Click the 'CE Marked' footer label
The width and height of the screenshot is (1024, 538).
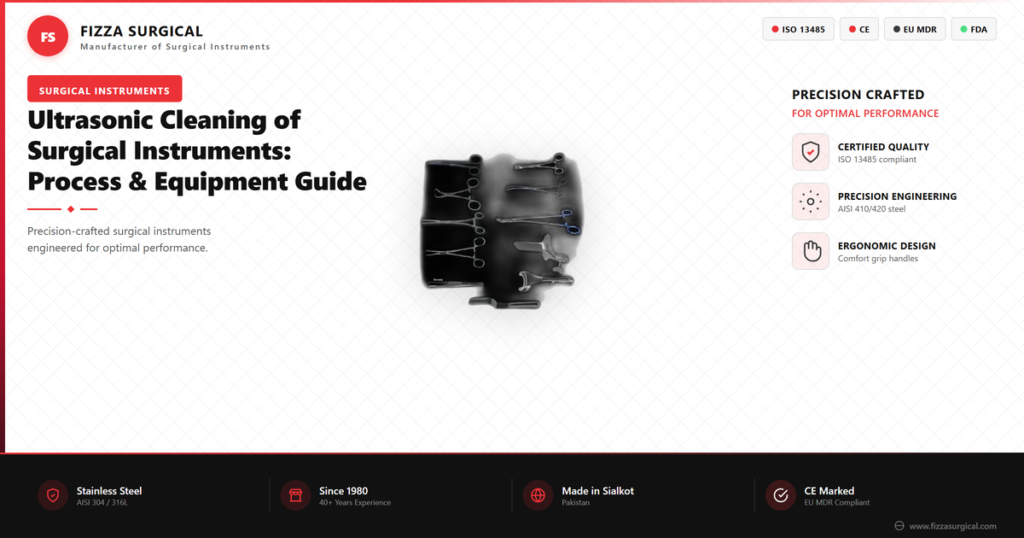coord(829,491)
